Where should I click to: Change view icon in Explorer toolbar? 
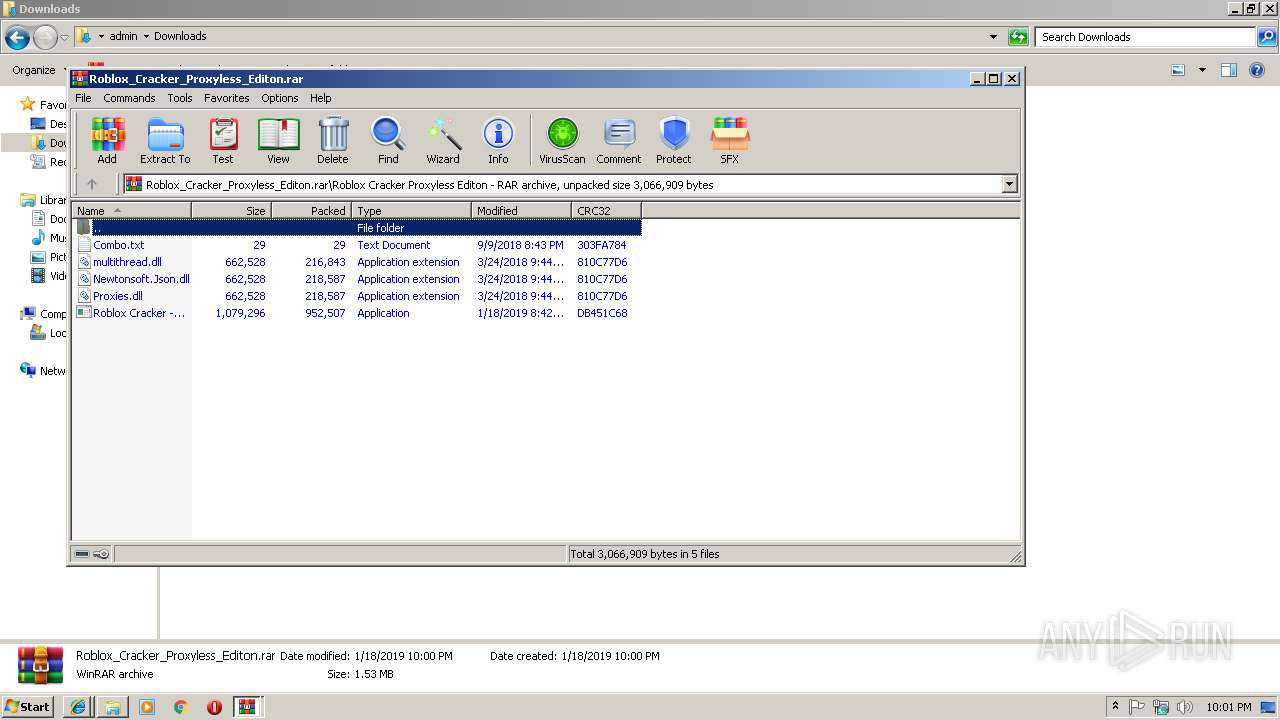pyautogui.click(x=1178, y=70)
